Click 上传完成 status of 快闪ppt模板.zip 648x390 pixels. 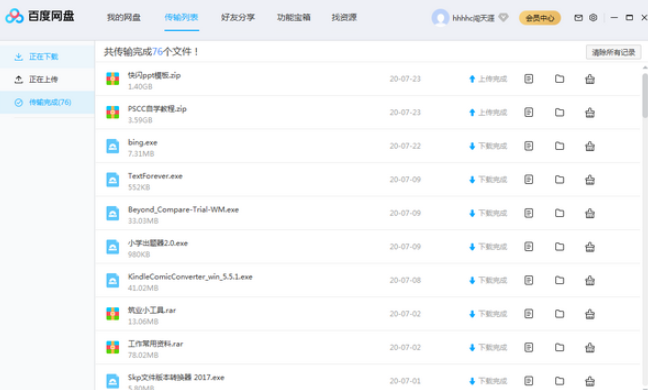488,79
